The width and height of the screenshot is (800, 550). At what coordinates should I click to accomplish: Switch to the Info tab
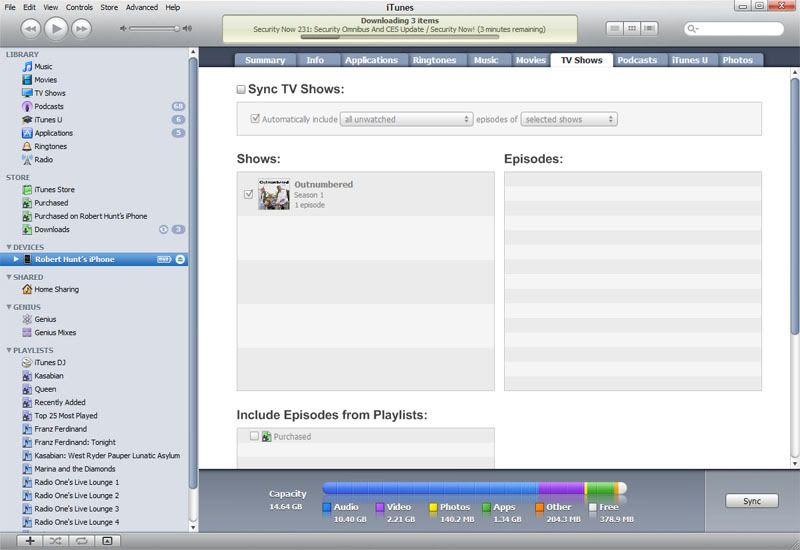tap(315, 60)
